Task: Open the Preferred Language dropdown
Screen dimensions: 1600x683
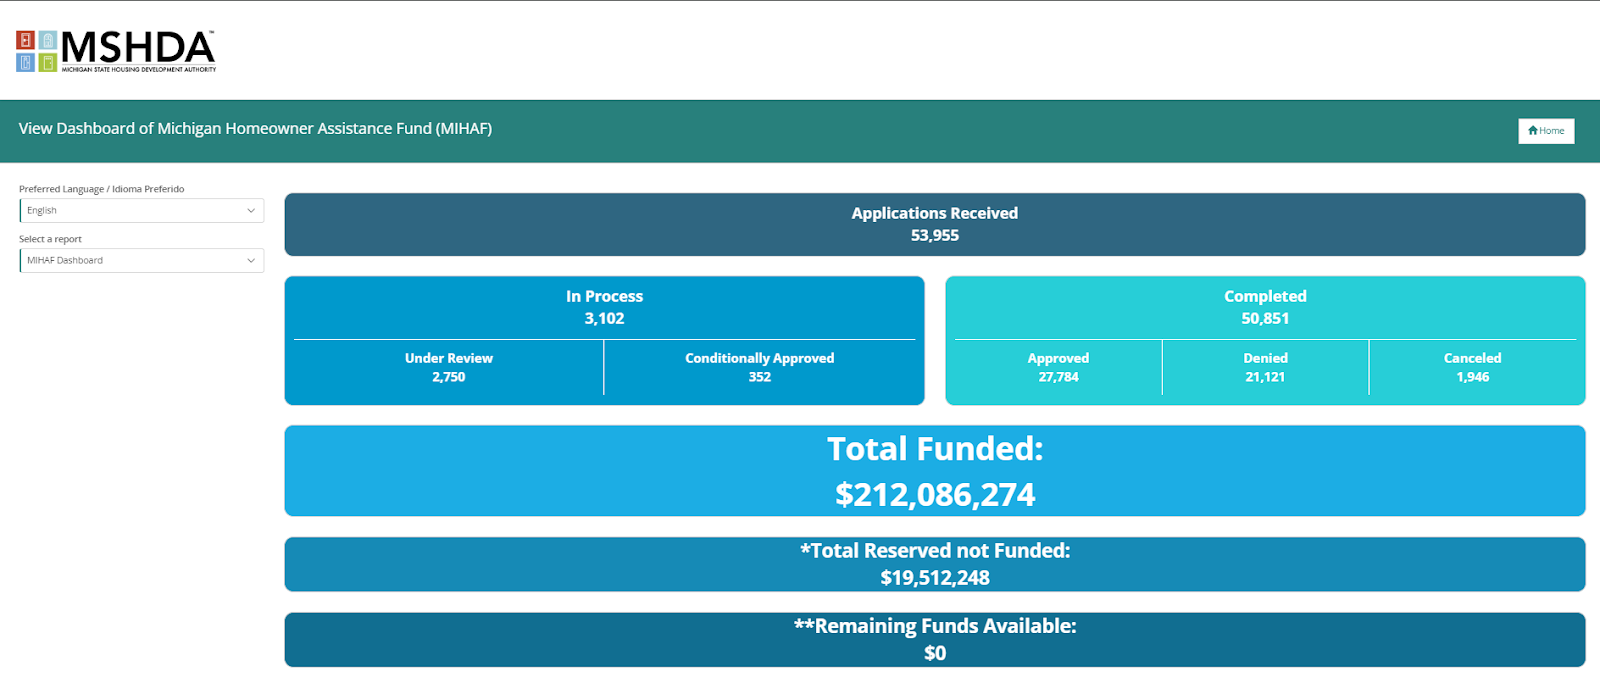Action: tap(142, 211)
